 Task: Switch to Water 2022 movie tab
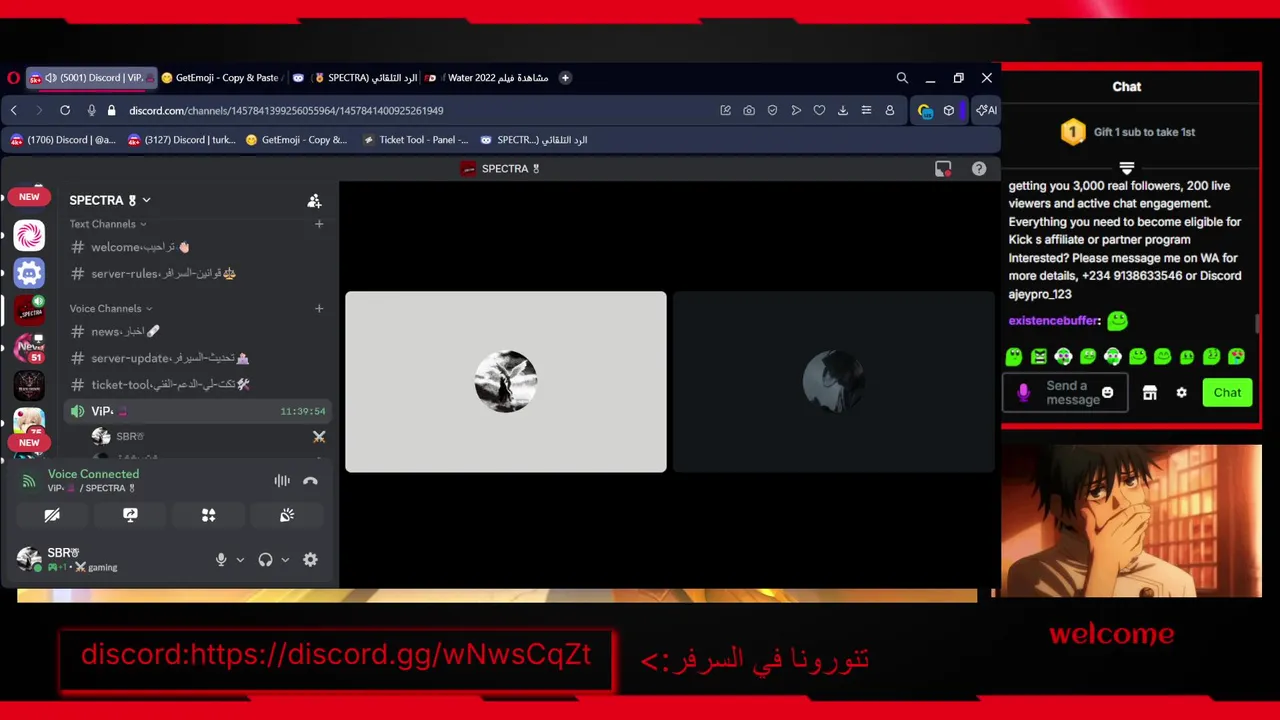488,77
